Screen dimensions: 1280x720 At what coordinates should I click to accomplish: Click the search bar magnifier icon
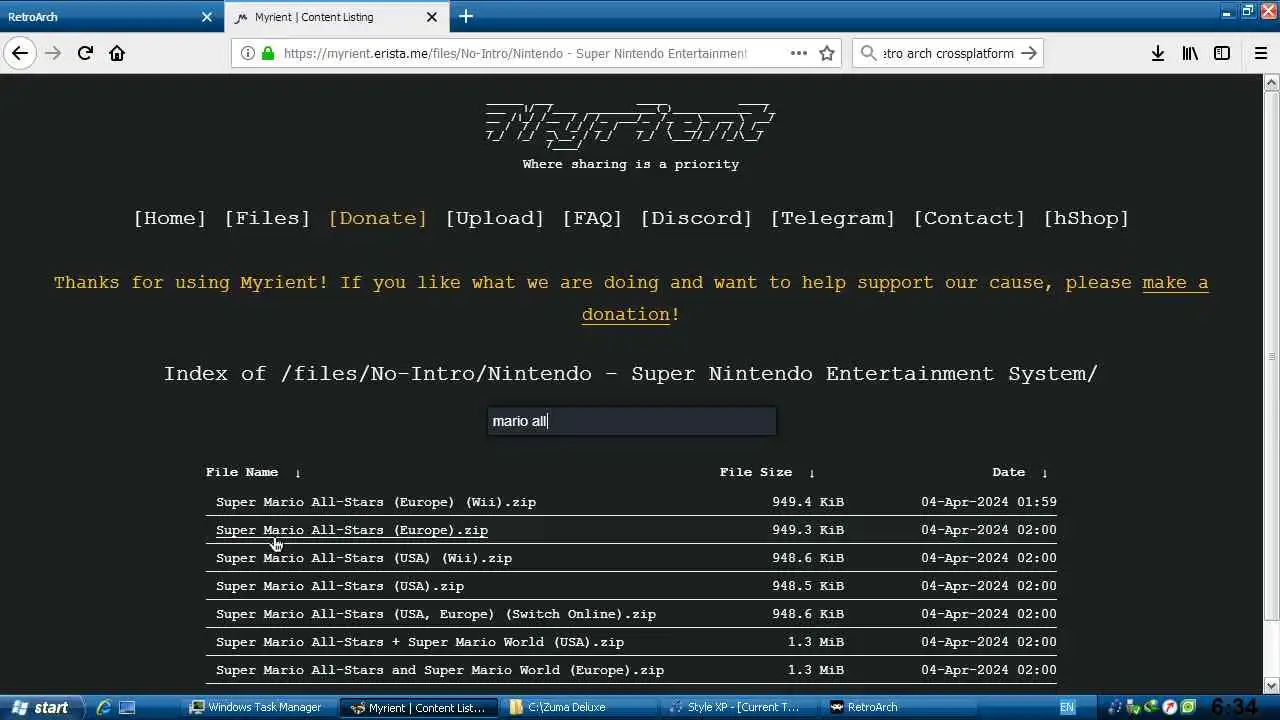pos(868,53)
